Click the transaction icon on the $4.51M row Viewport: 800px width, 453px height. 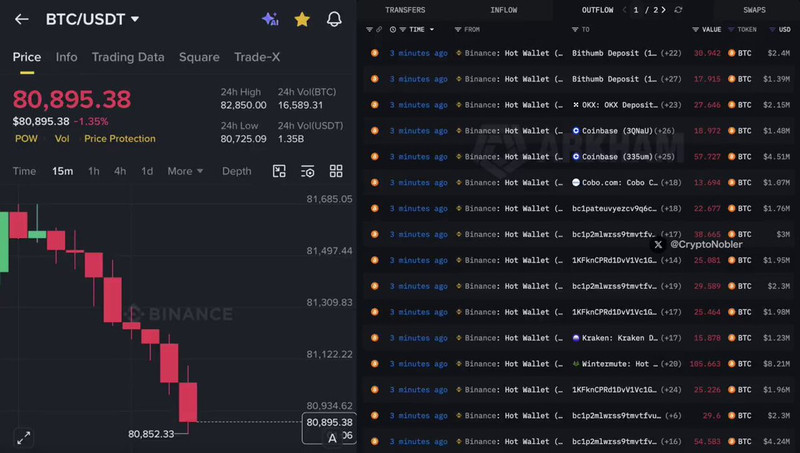pyautogui.click(x=374, y=157)
